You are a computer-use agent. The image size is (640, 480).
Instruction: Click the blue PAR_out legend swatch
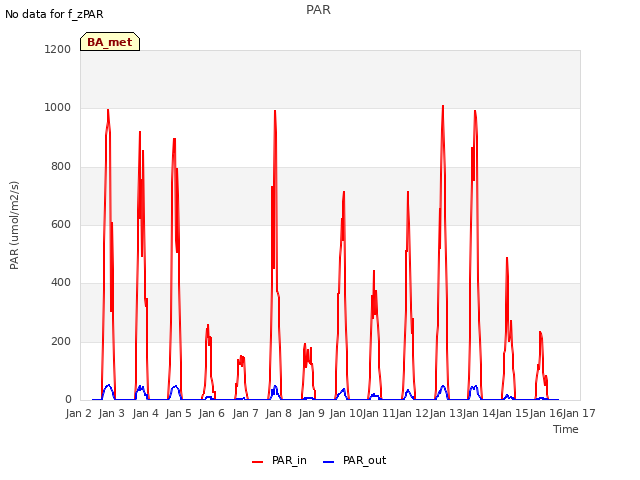tap(329, 462)
